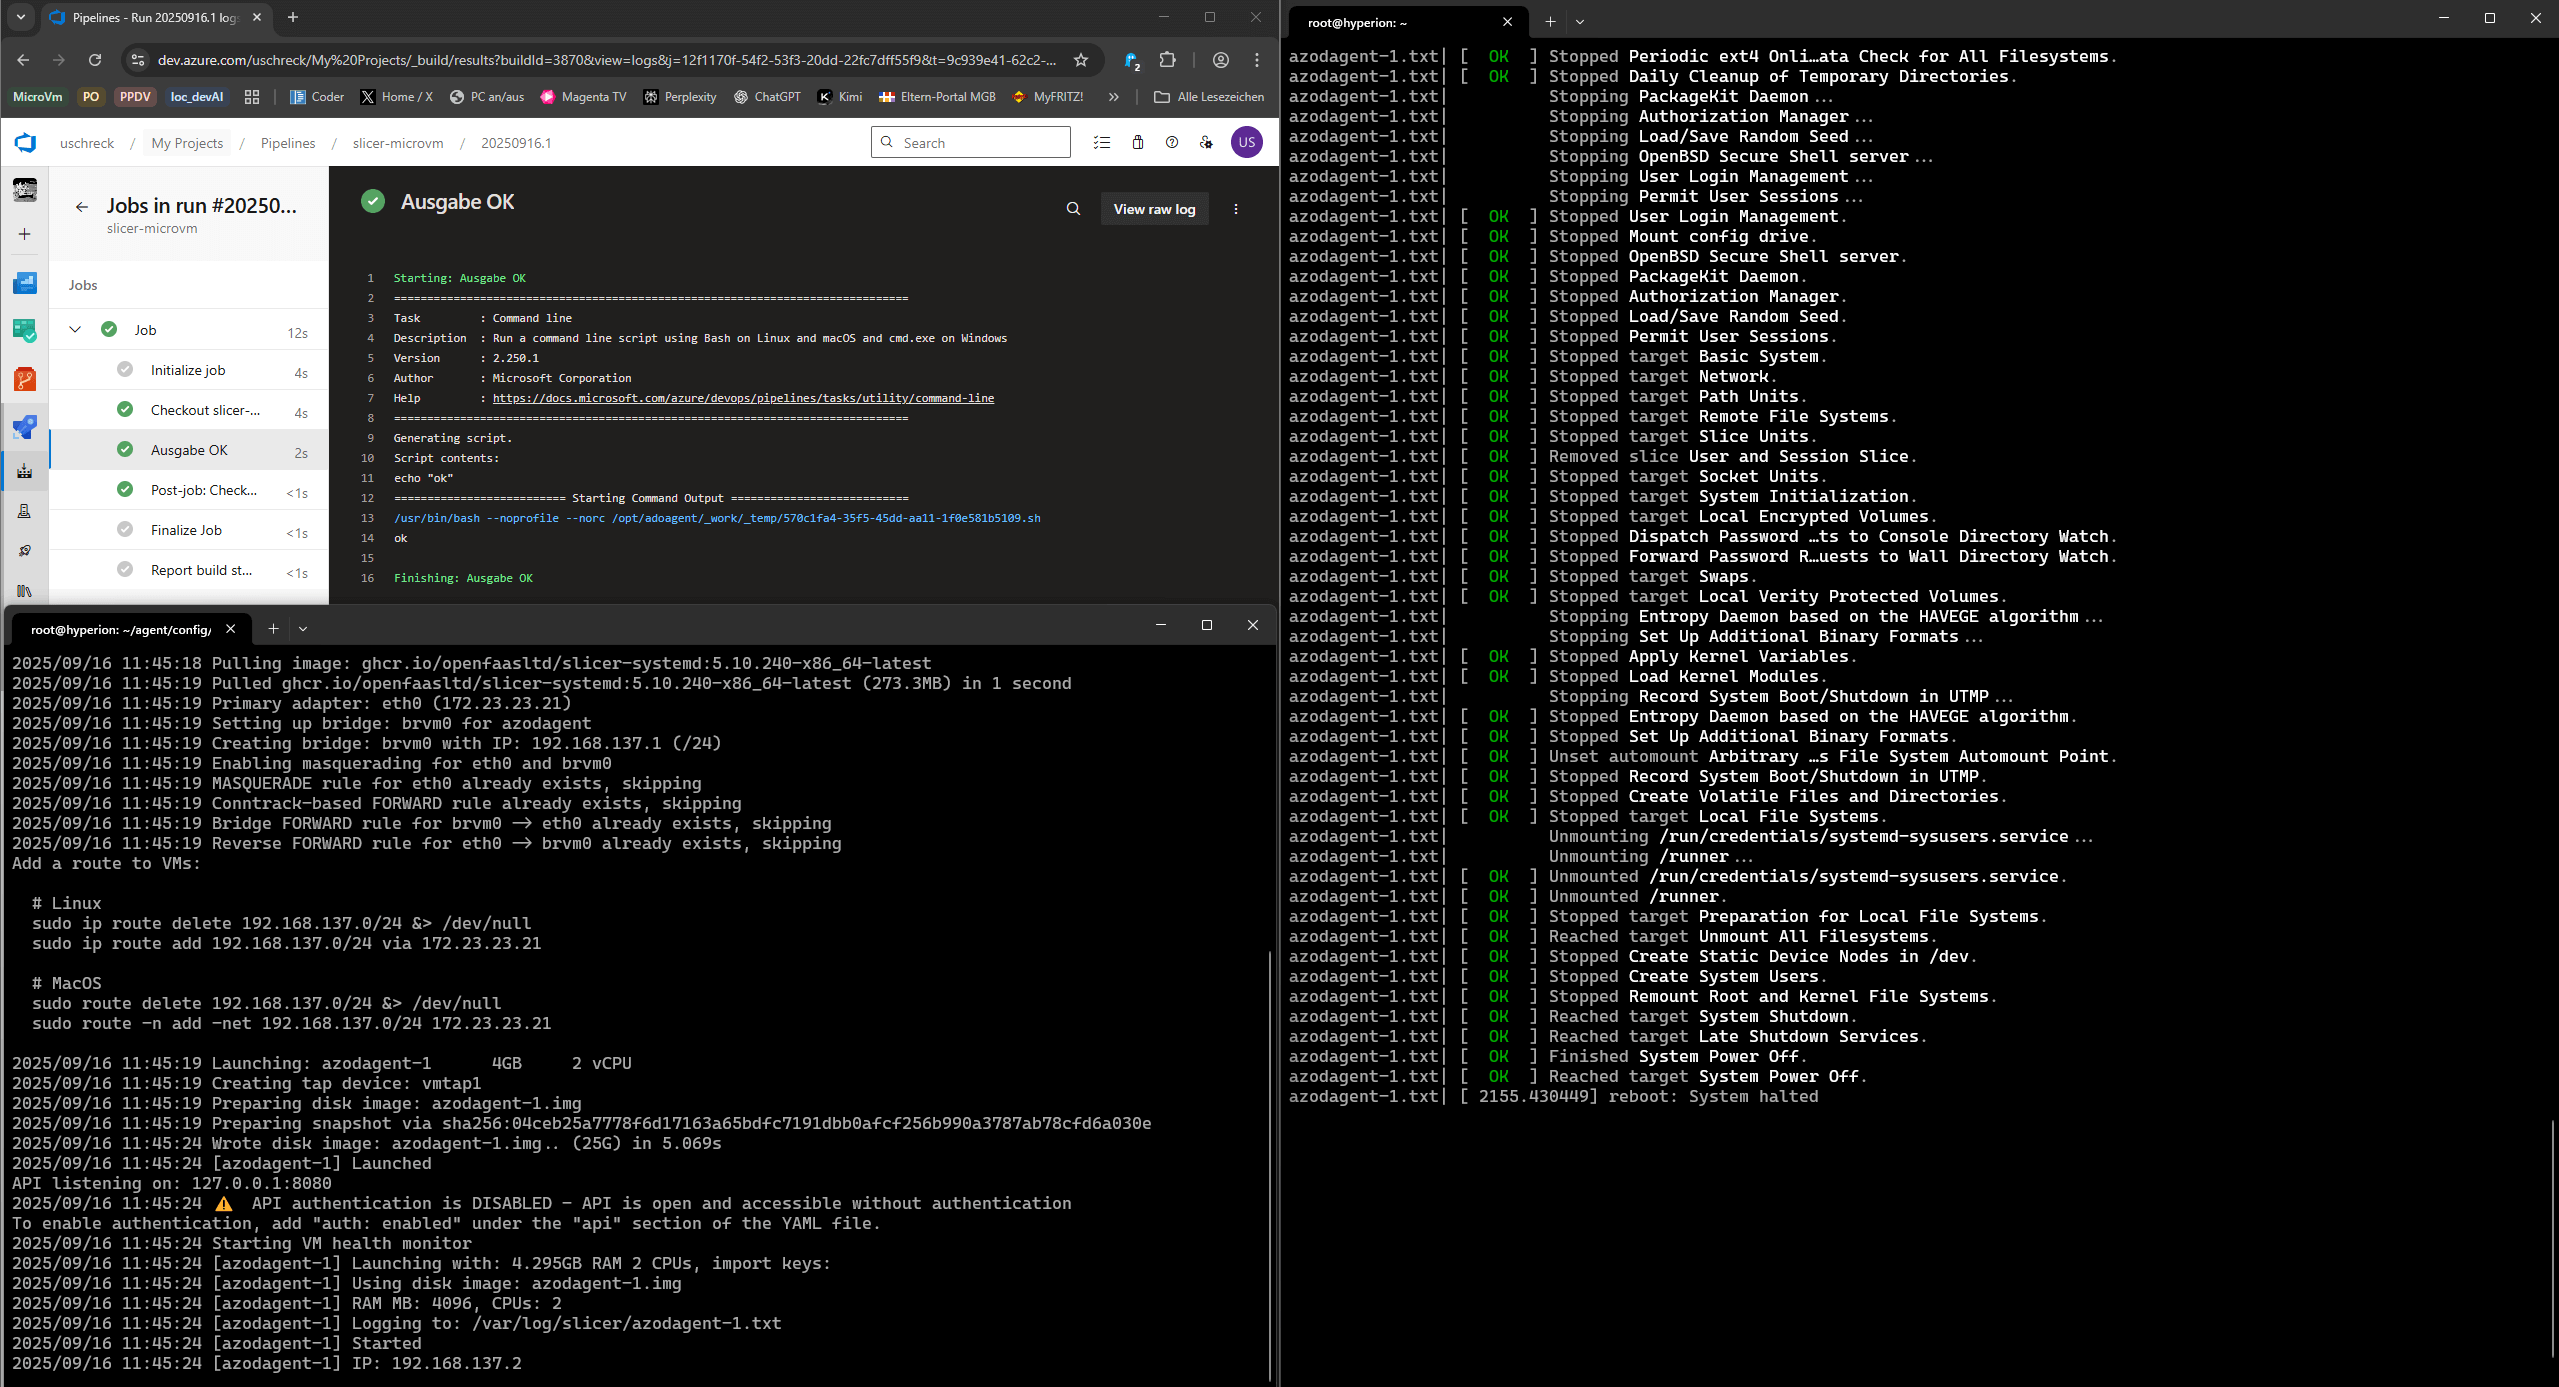
Task: Open user settings icon beside avatar
Action: pyautogui.click(x=1206, y=143)
